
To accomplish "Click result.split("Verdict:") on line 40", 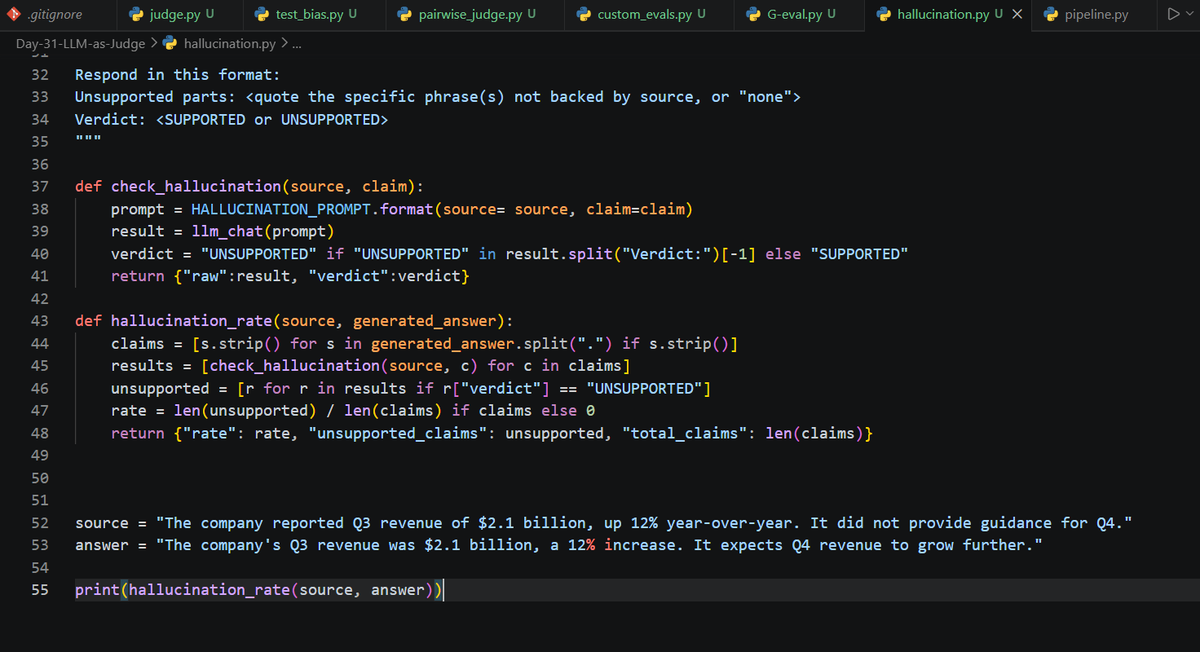I will coord(611,254).
